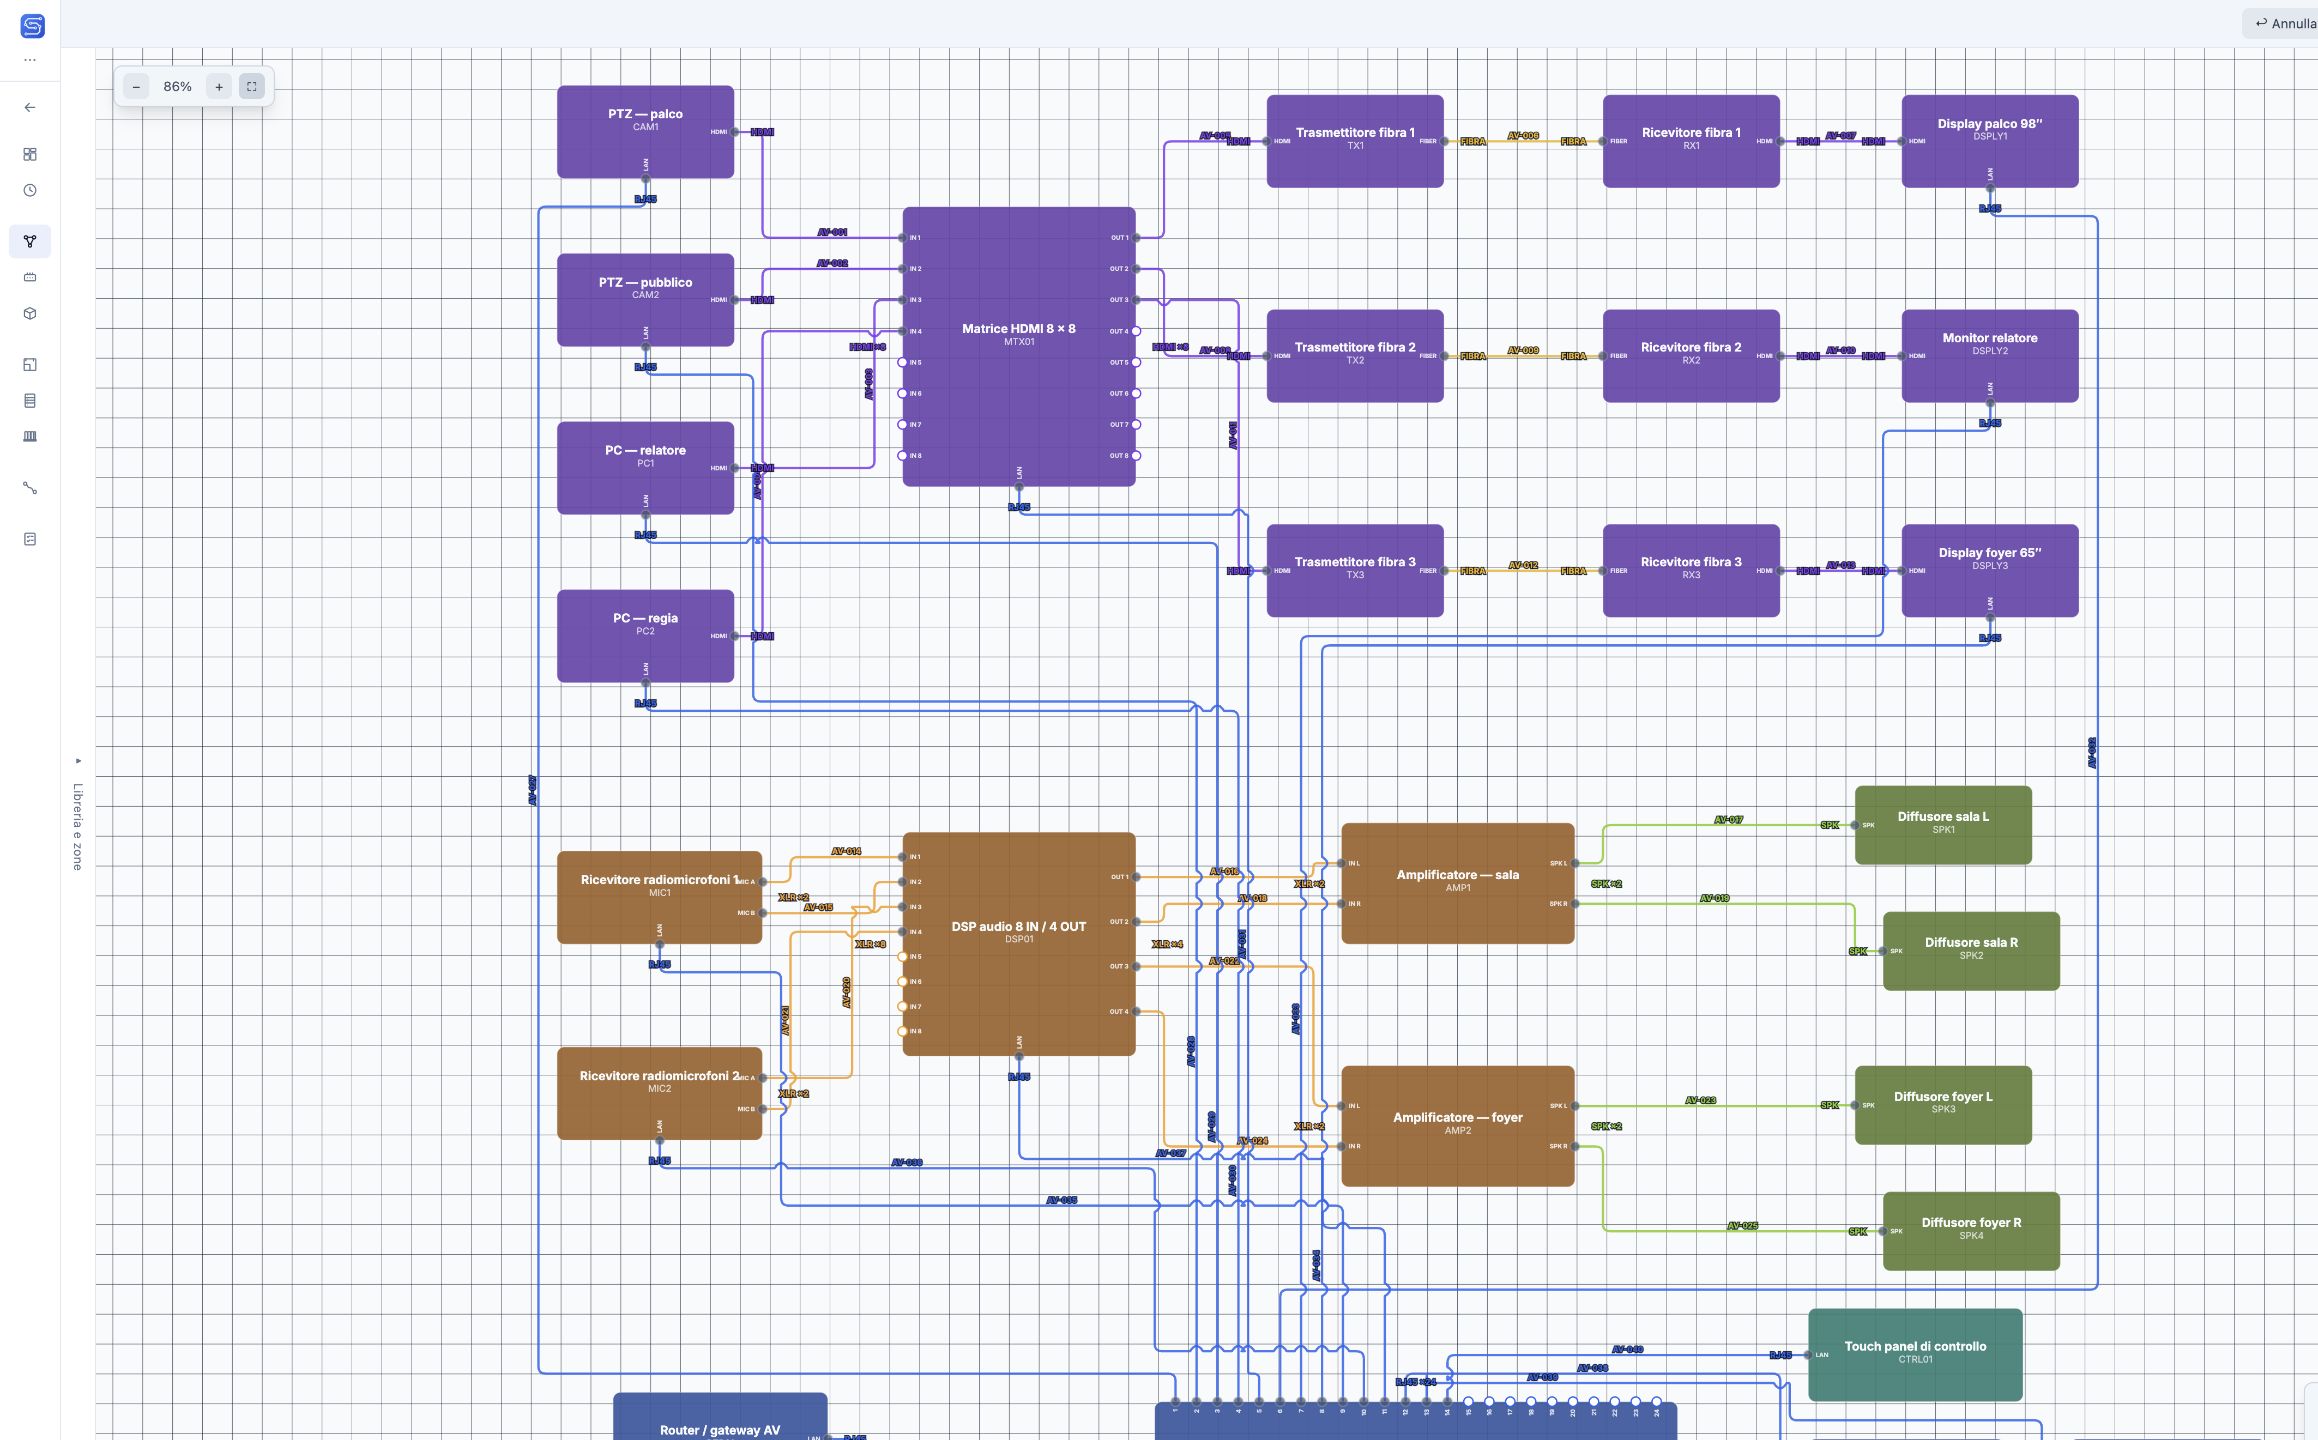Click the fit-to-screen icon
The height and width of the screenshot is (1440, 2318).
[252, 87]
